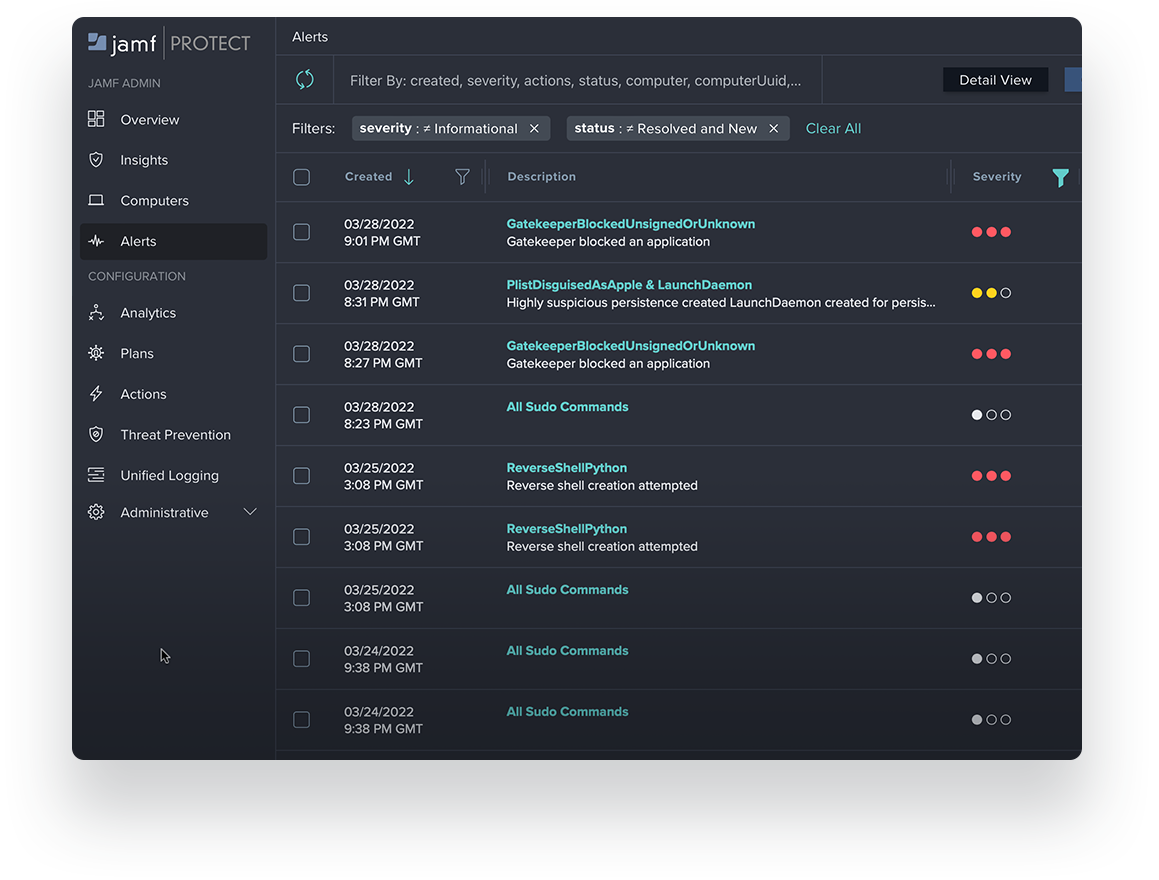Select the first 03/25 ReverseShellPython alert checkbox
This screenshot has width=1159, height=880.
[302, 476]
